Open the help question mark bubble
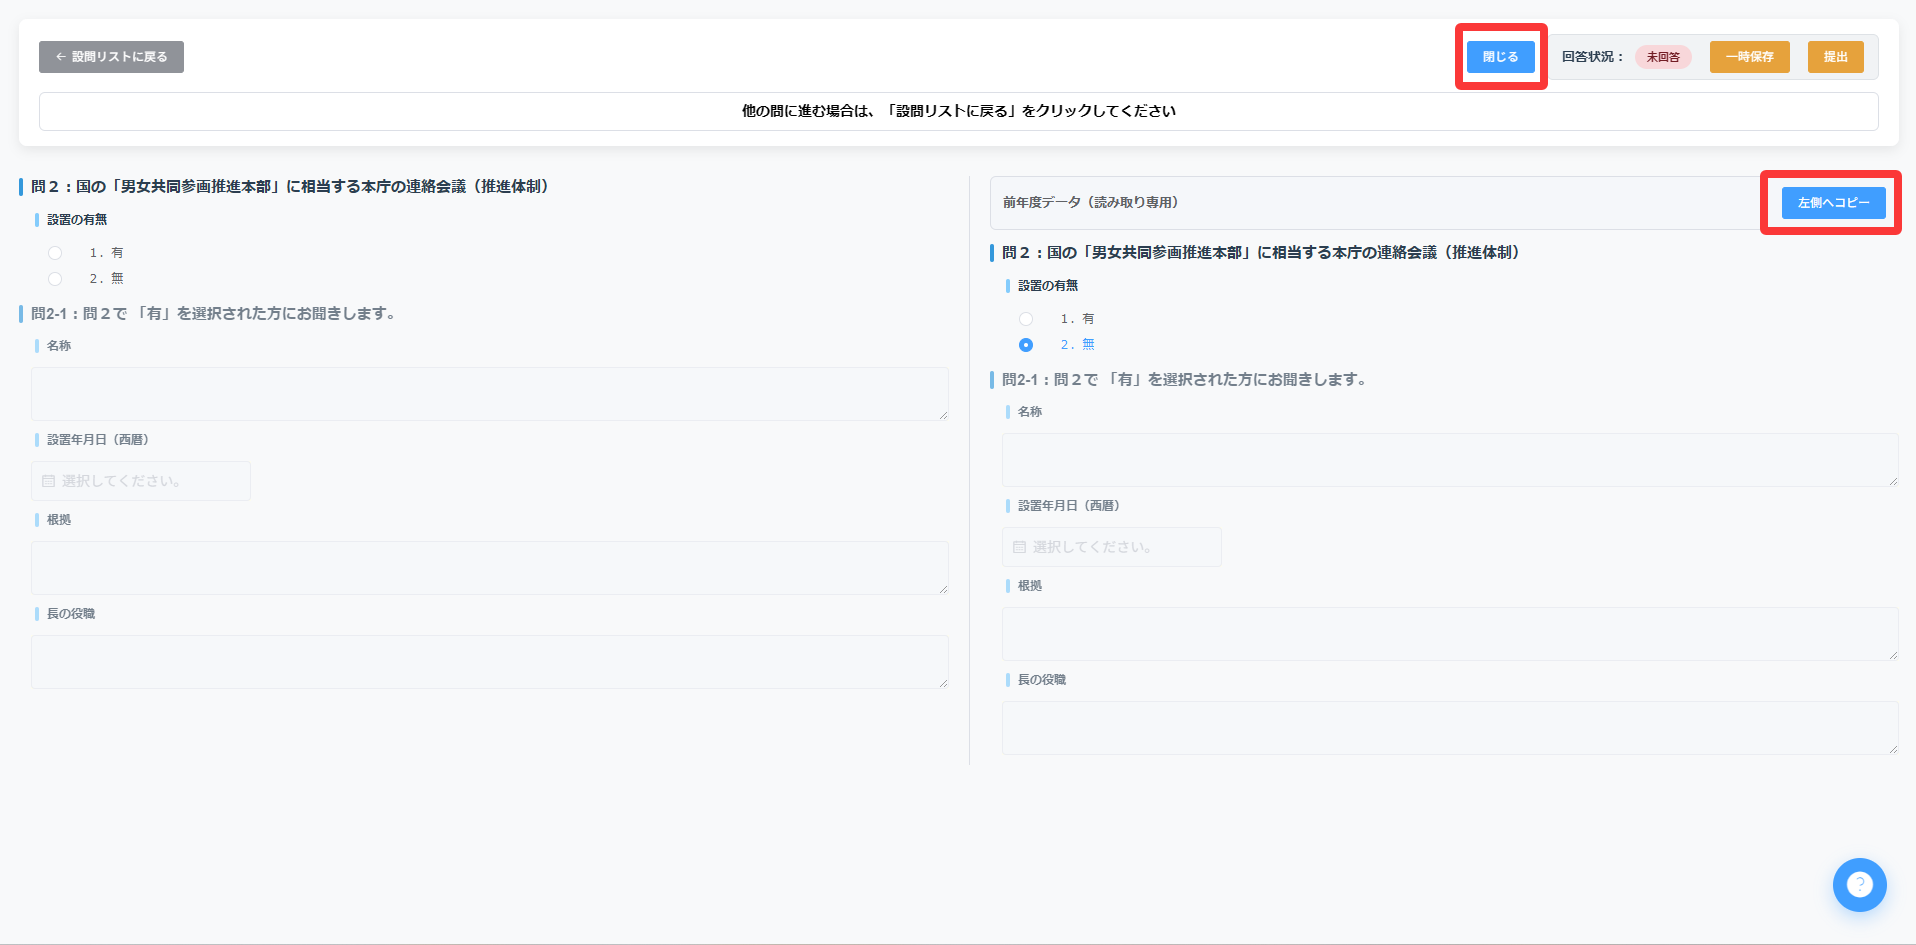Image resolution: width=1916 pixels, height=945 pixels. coord(1859,885)
